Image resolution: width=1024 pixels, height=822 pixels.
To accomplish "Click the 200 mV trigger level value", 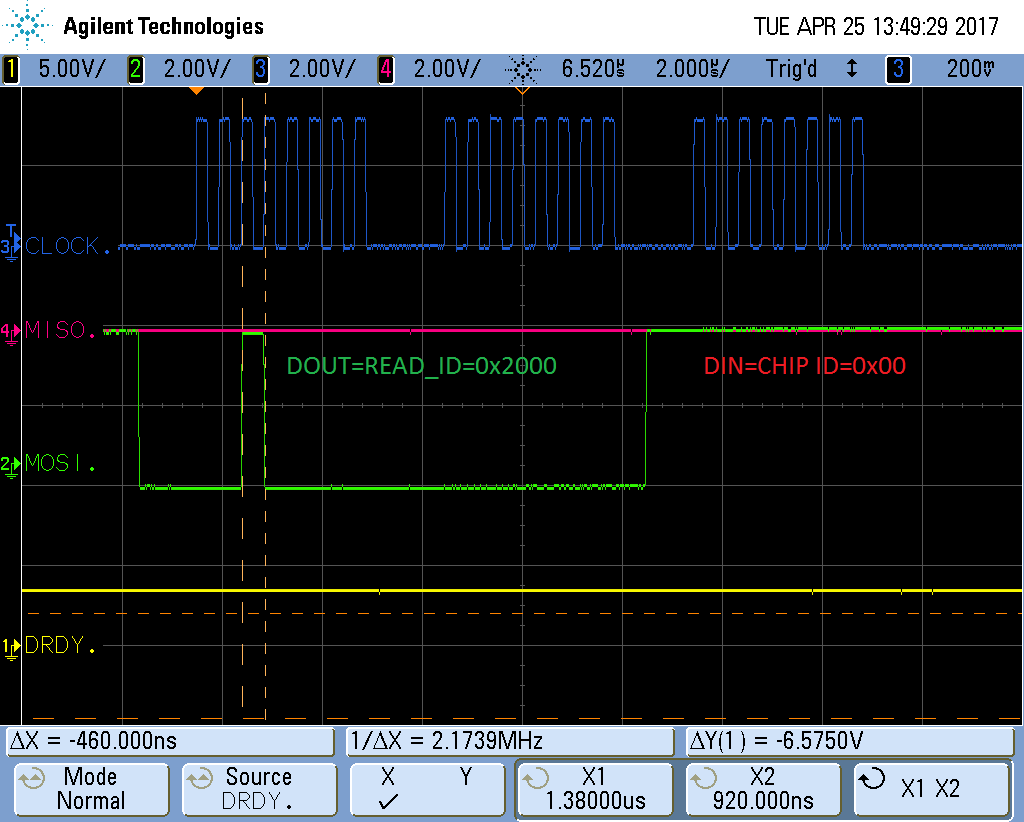I will (970, 69).
